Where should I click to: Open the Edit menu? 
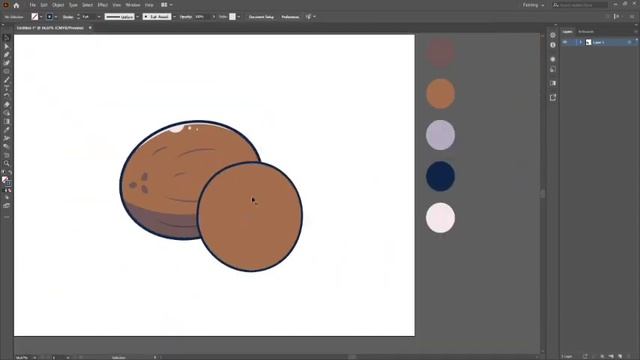[x=44, y=5]
